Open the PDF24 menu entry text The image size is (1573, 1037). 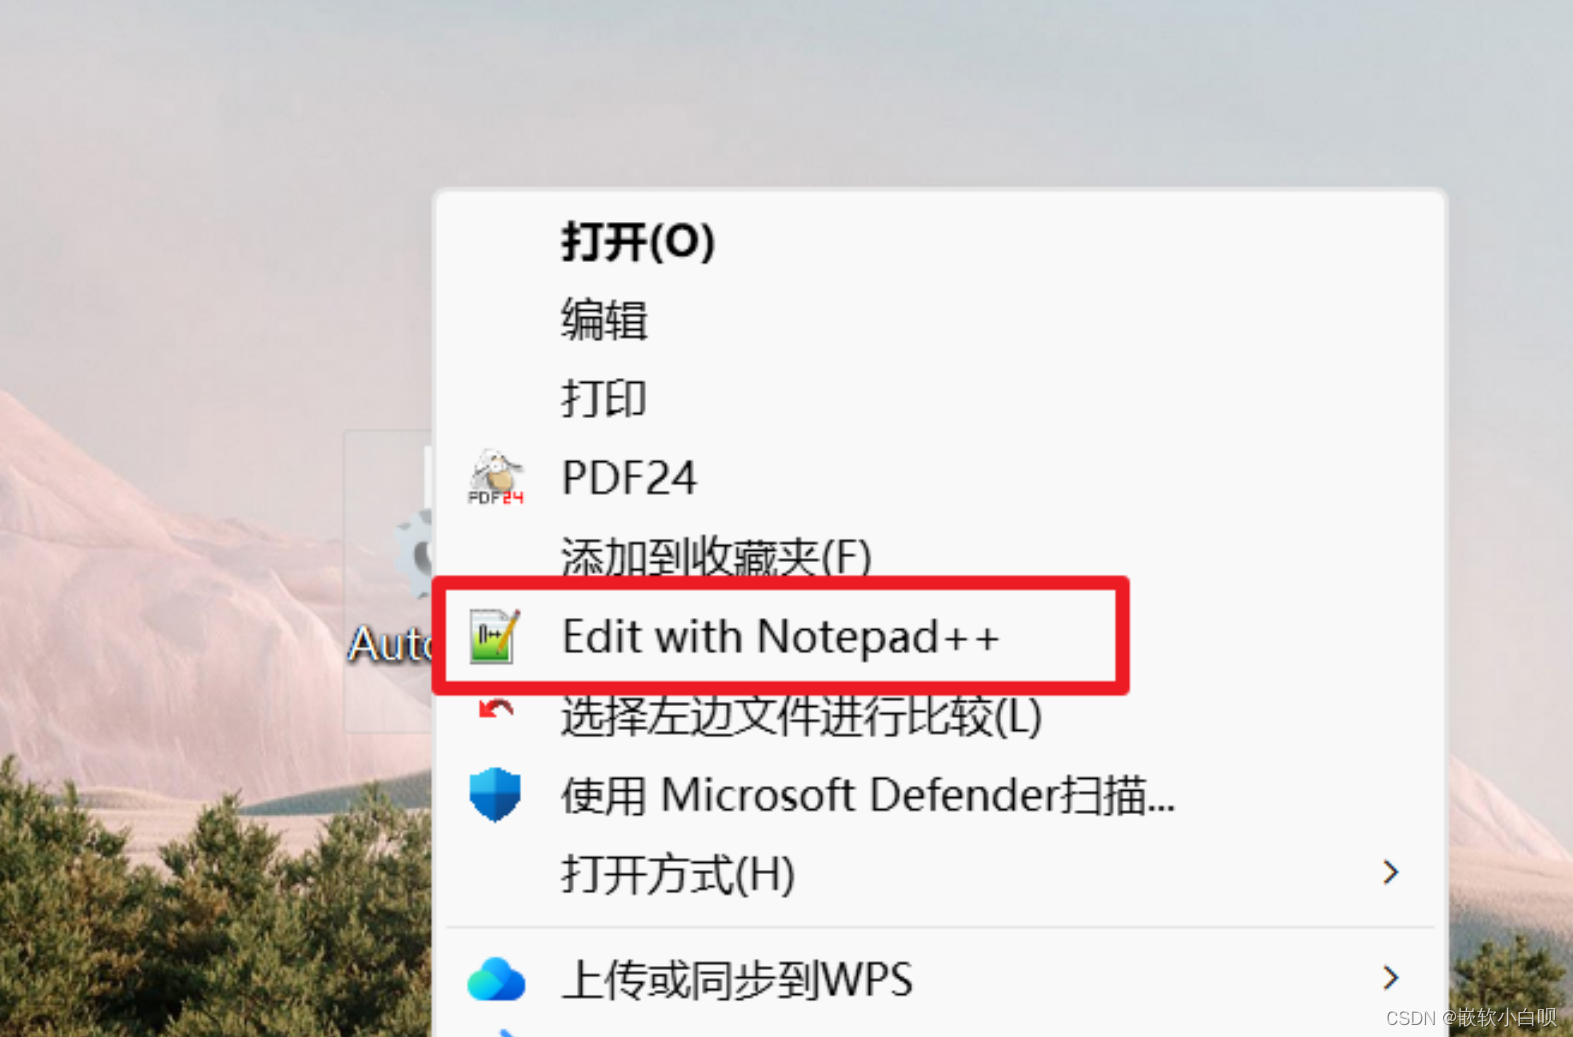point(629,477)
